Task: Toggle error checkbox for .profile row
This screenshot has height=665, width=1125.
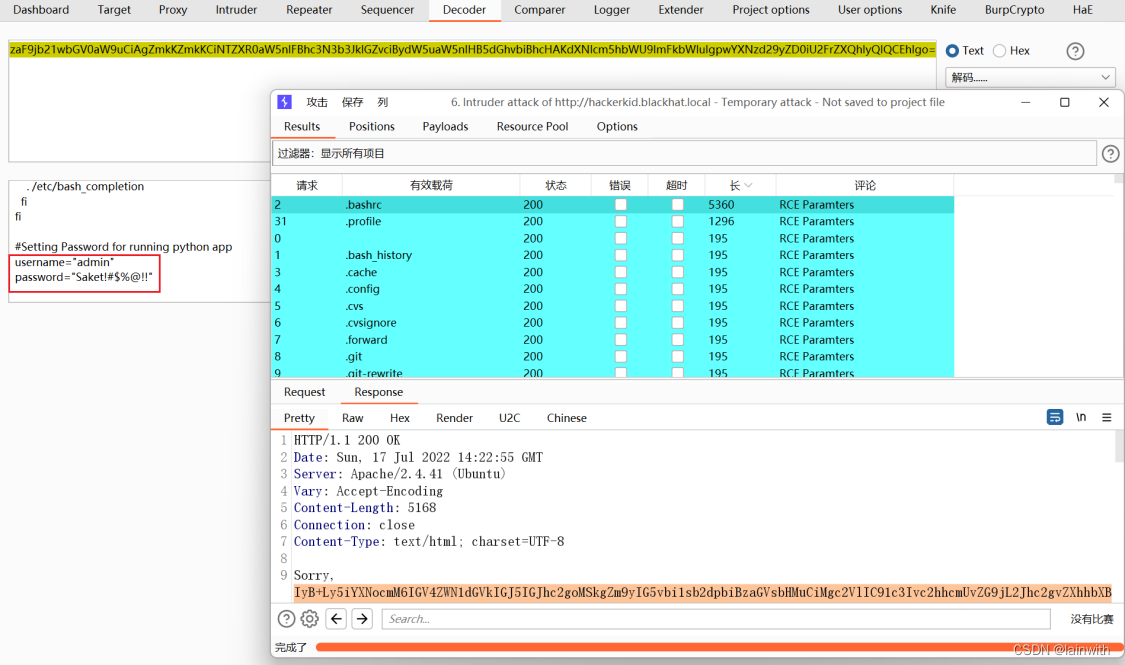Action: point(621,222)
